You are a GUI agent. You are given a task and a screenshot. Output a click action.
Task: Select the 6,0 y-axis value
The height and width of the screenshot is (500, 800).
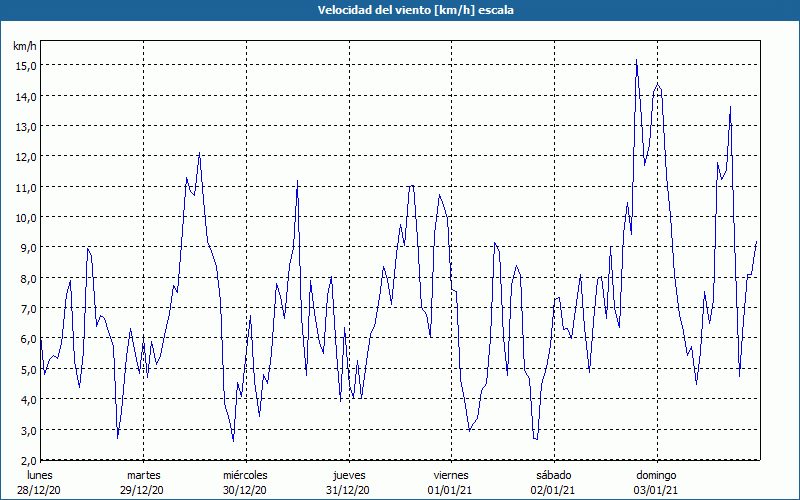click(28, 339)
